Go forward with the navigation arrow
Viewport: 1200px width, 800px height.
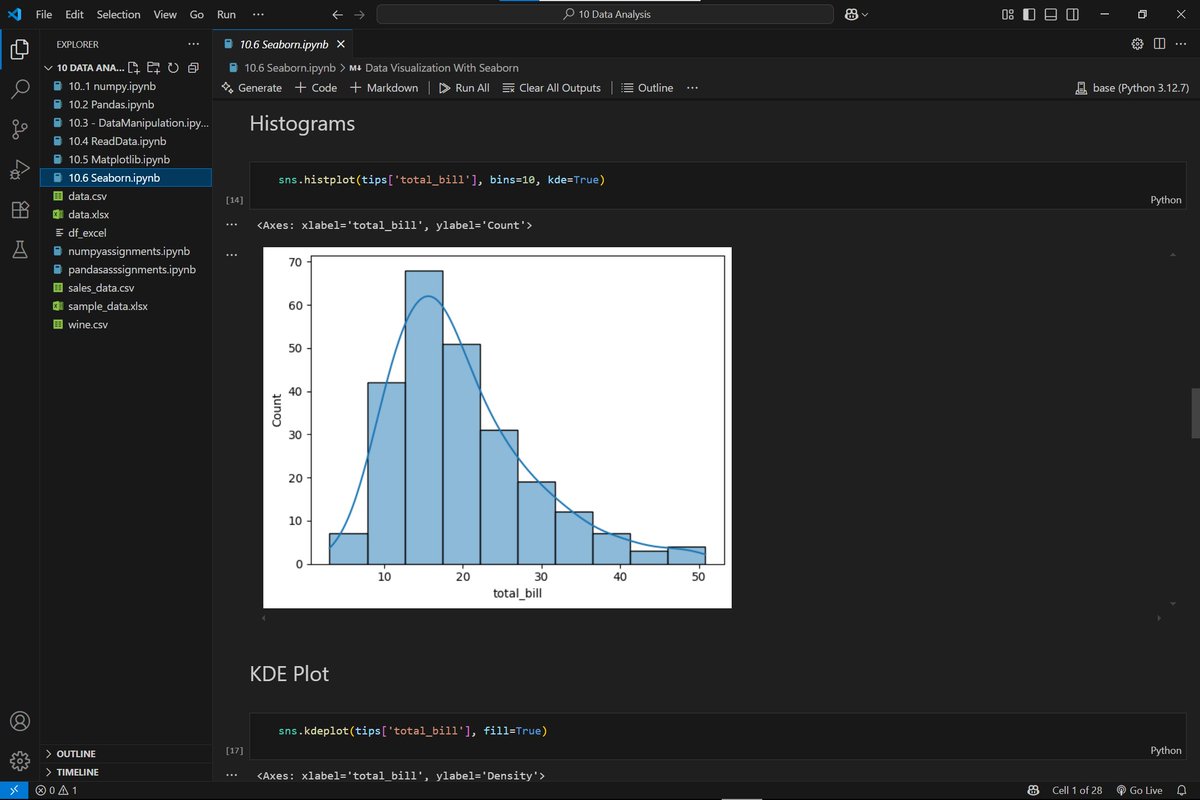pos(359,15)
